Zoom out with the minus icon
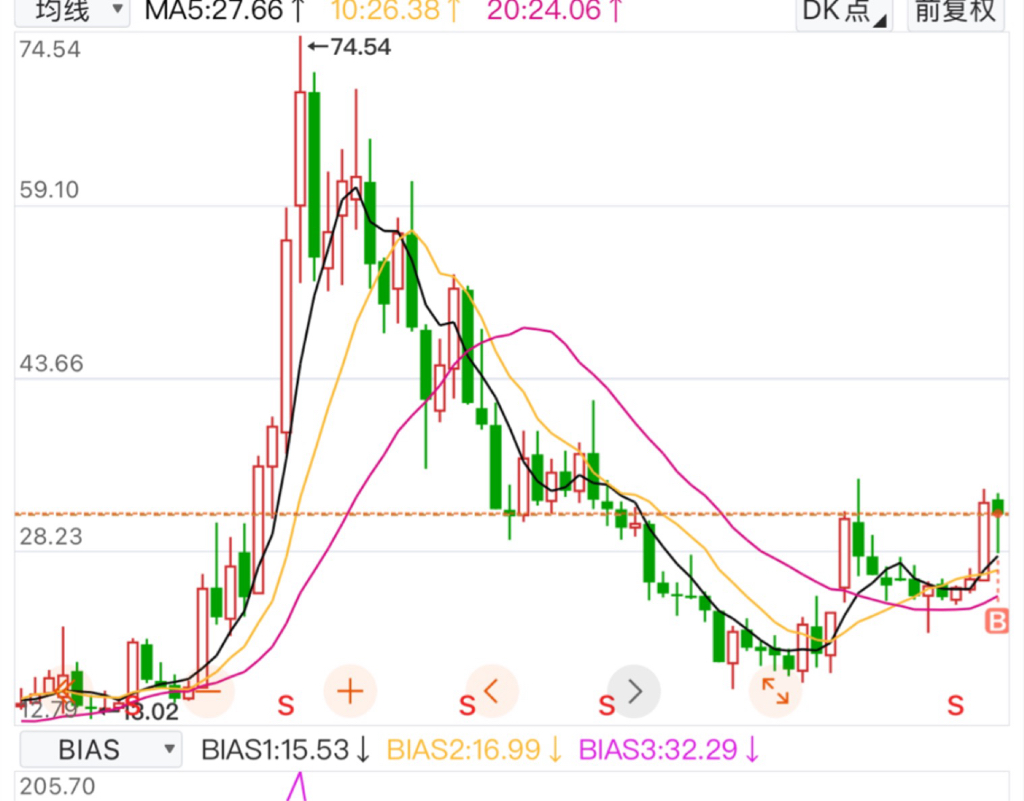This screenshot has height=801, width=1024. coord(208,691)
